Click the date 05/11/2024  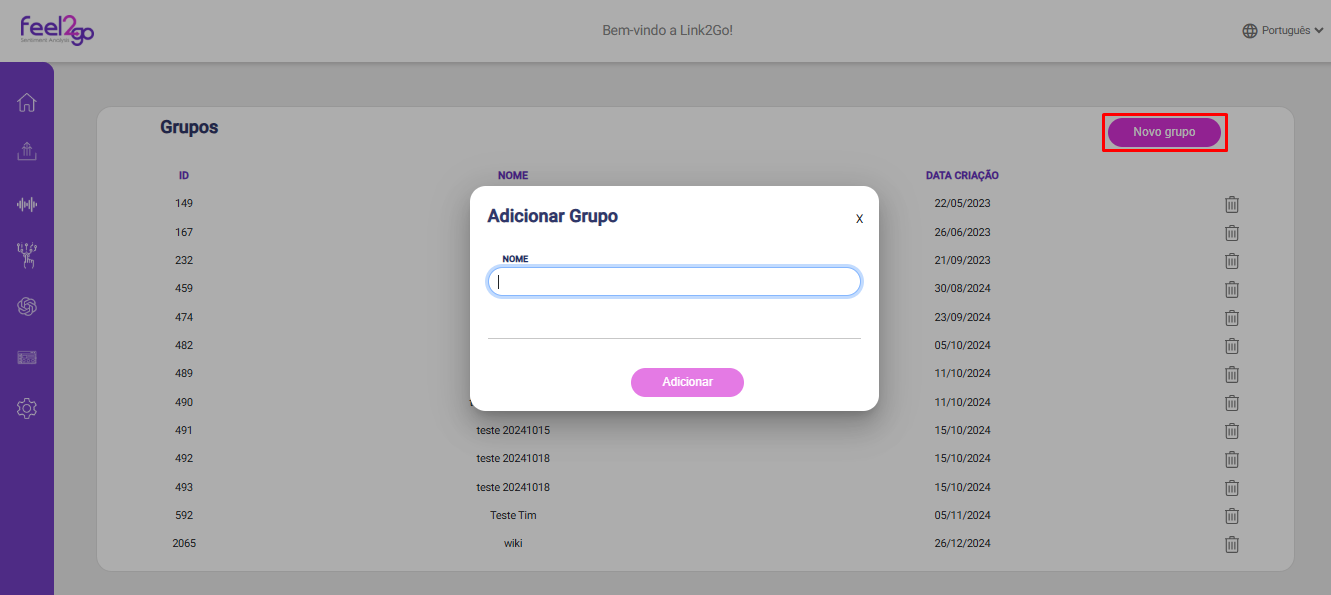(x=962, y=515)
